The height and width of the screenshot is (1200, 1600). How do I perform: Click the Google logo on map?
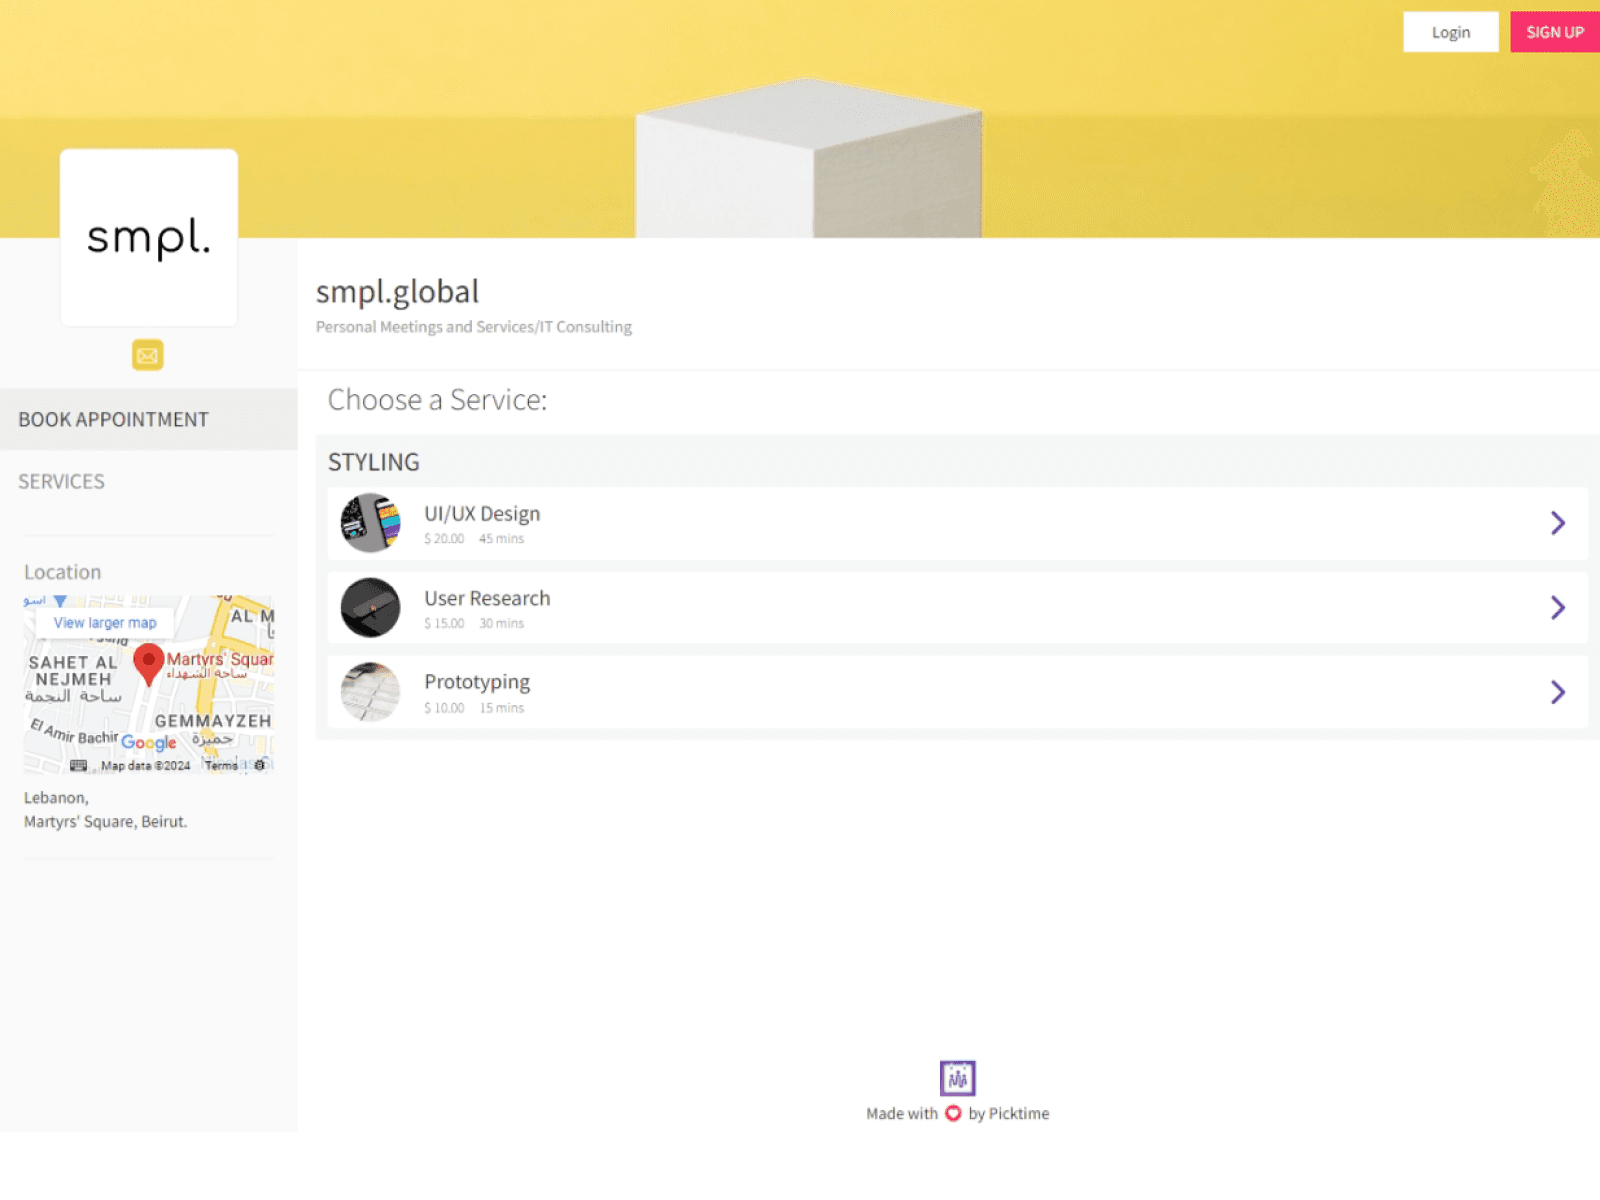(149, 743)
